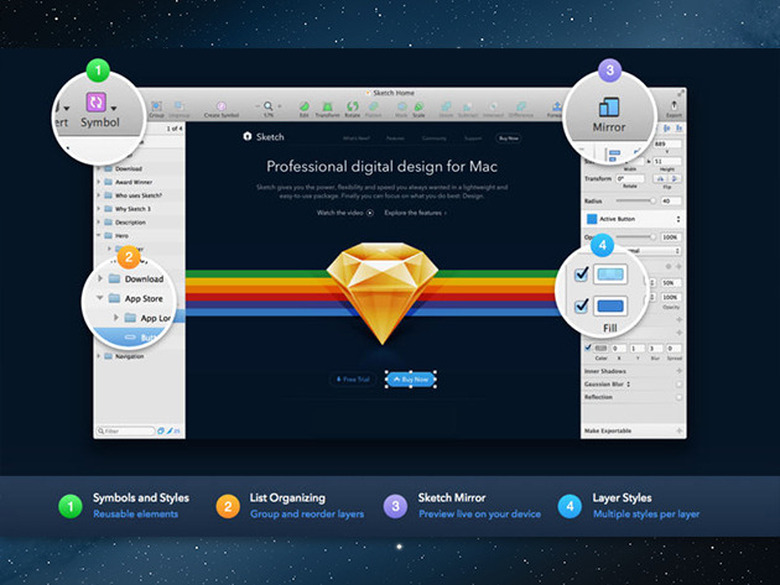Click the Scale tool icon
The height and width of the screenshot is (585, 780).
tap(419, 105)
